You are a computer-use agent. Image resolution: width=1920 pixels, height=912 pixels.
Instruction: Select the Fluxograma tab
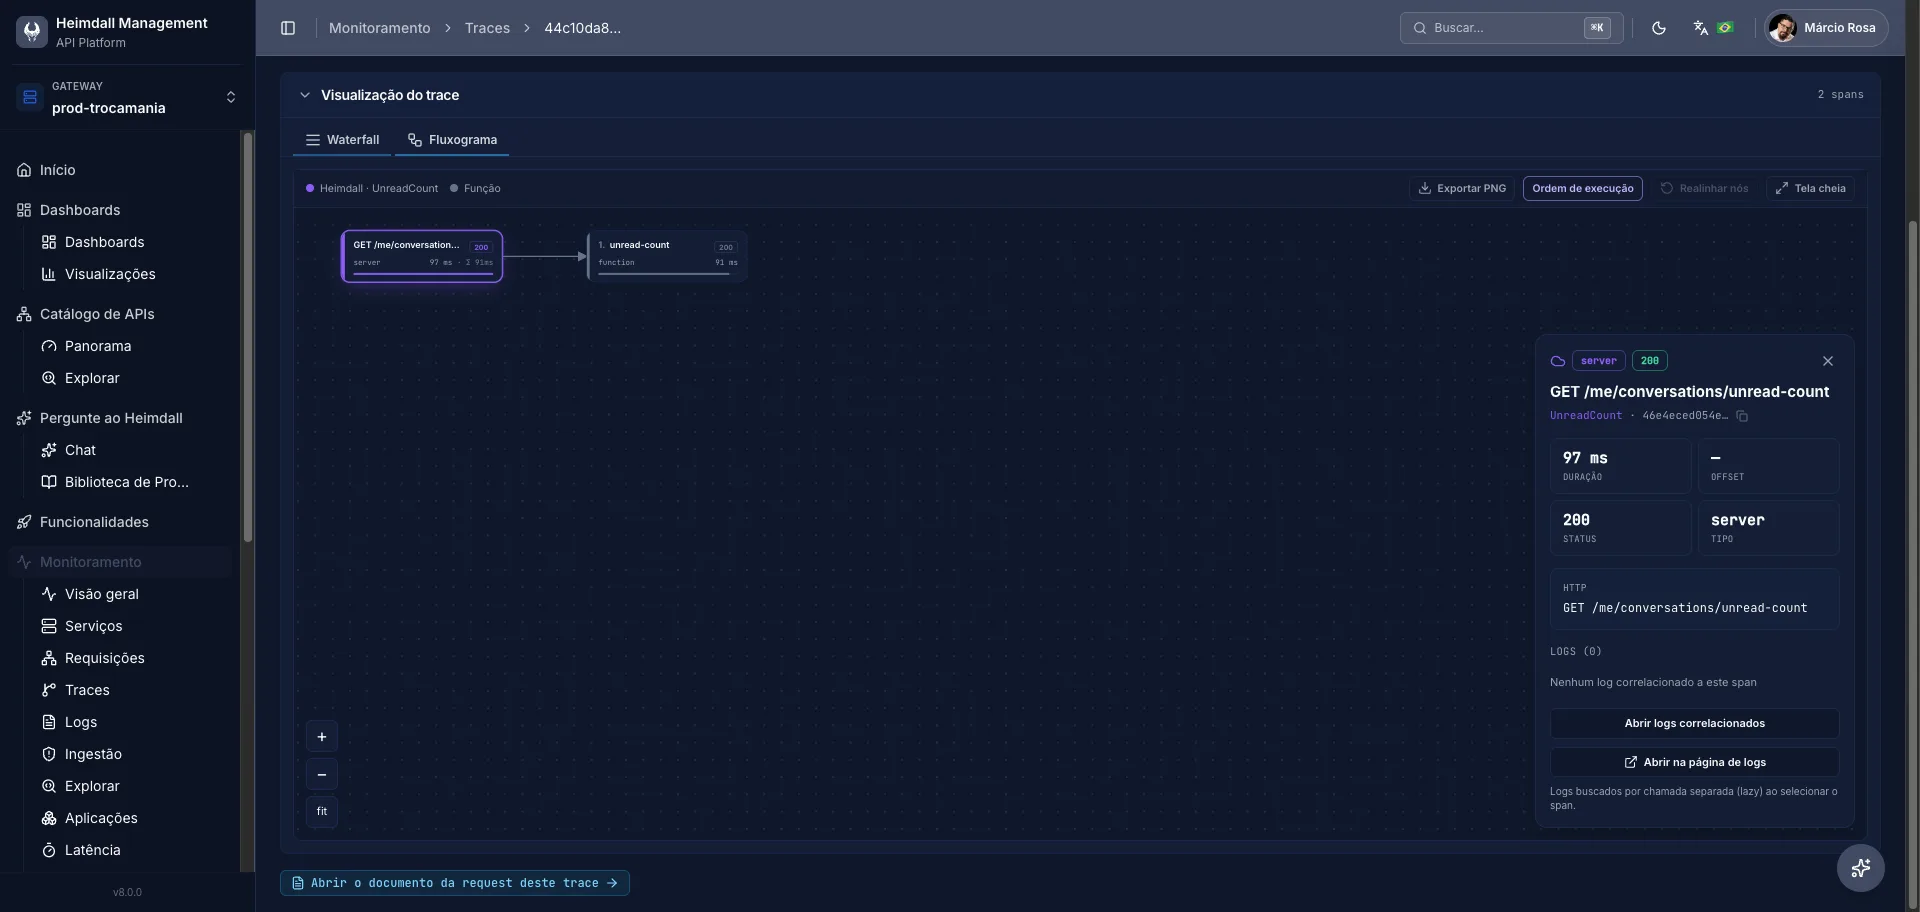452,140
